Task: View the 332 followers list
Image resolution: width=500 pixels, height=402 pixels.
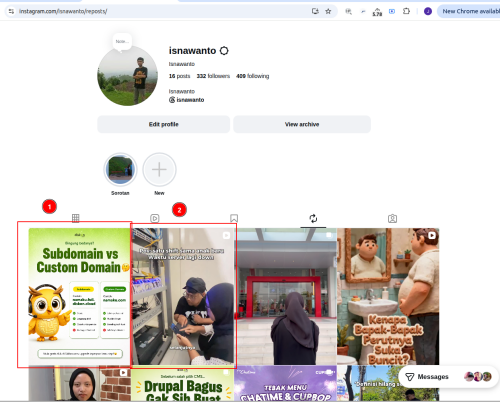Action: [x=213, y=76]
